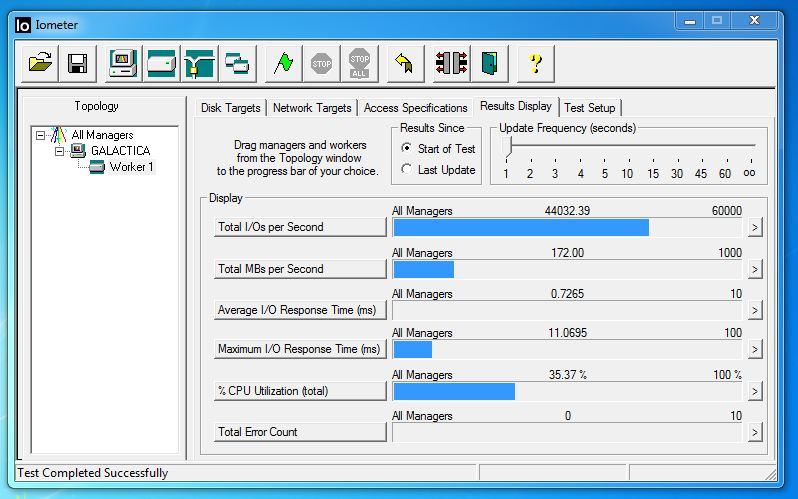
Task: Open details arrow for Average I/O Response Time
Action: tap(755, 310)
